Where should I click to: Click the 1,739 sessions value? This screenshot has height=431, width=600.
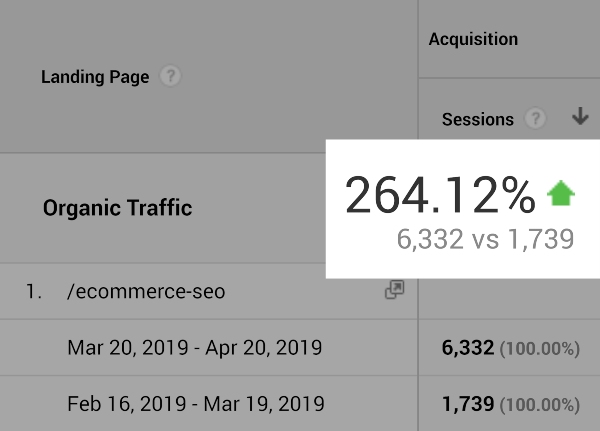tap(468, 404)
